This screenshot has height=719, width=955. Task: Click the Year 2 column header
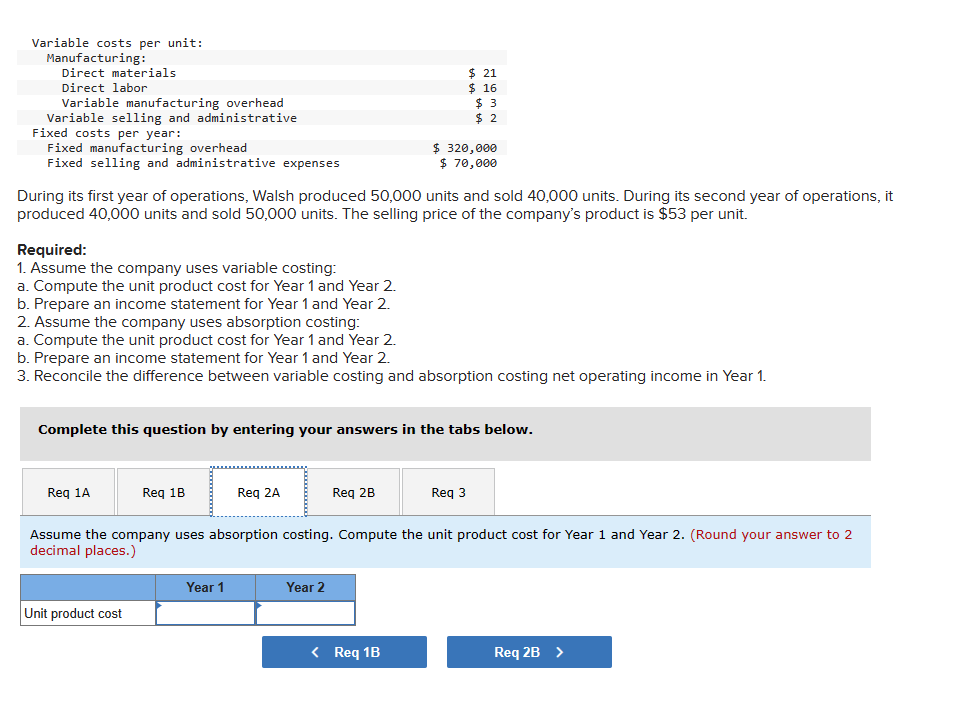(x=306, y=587)
